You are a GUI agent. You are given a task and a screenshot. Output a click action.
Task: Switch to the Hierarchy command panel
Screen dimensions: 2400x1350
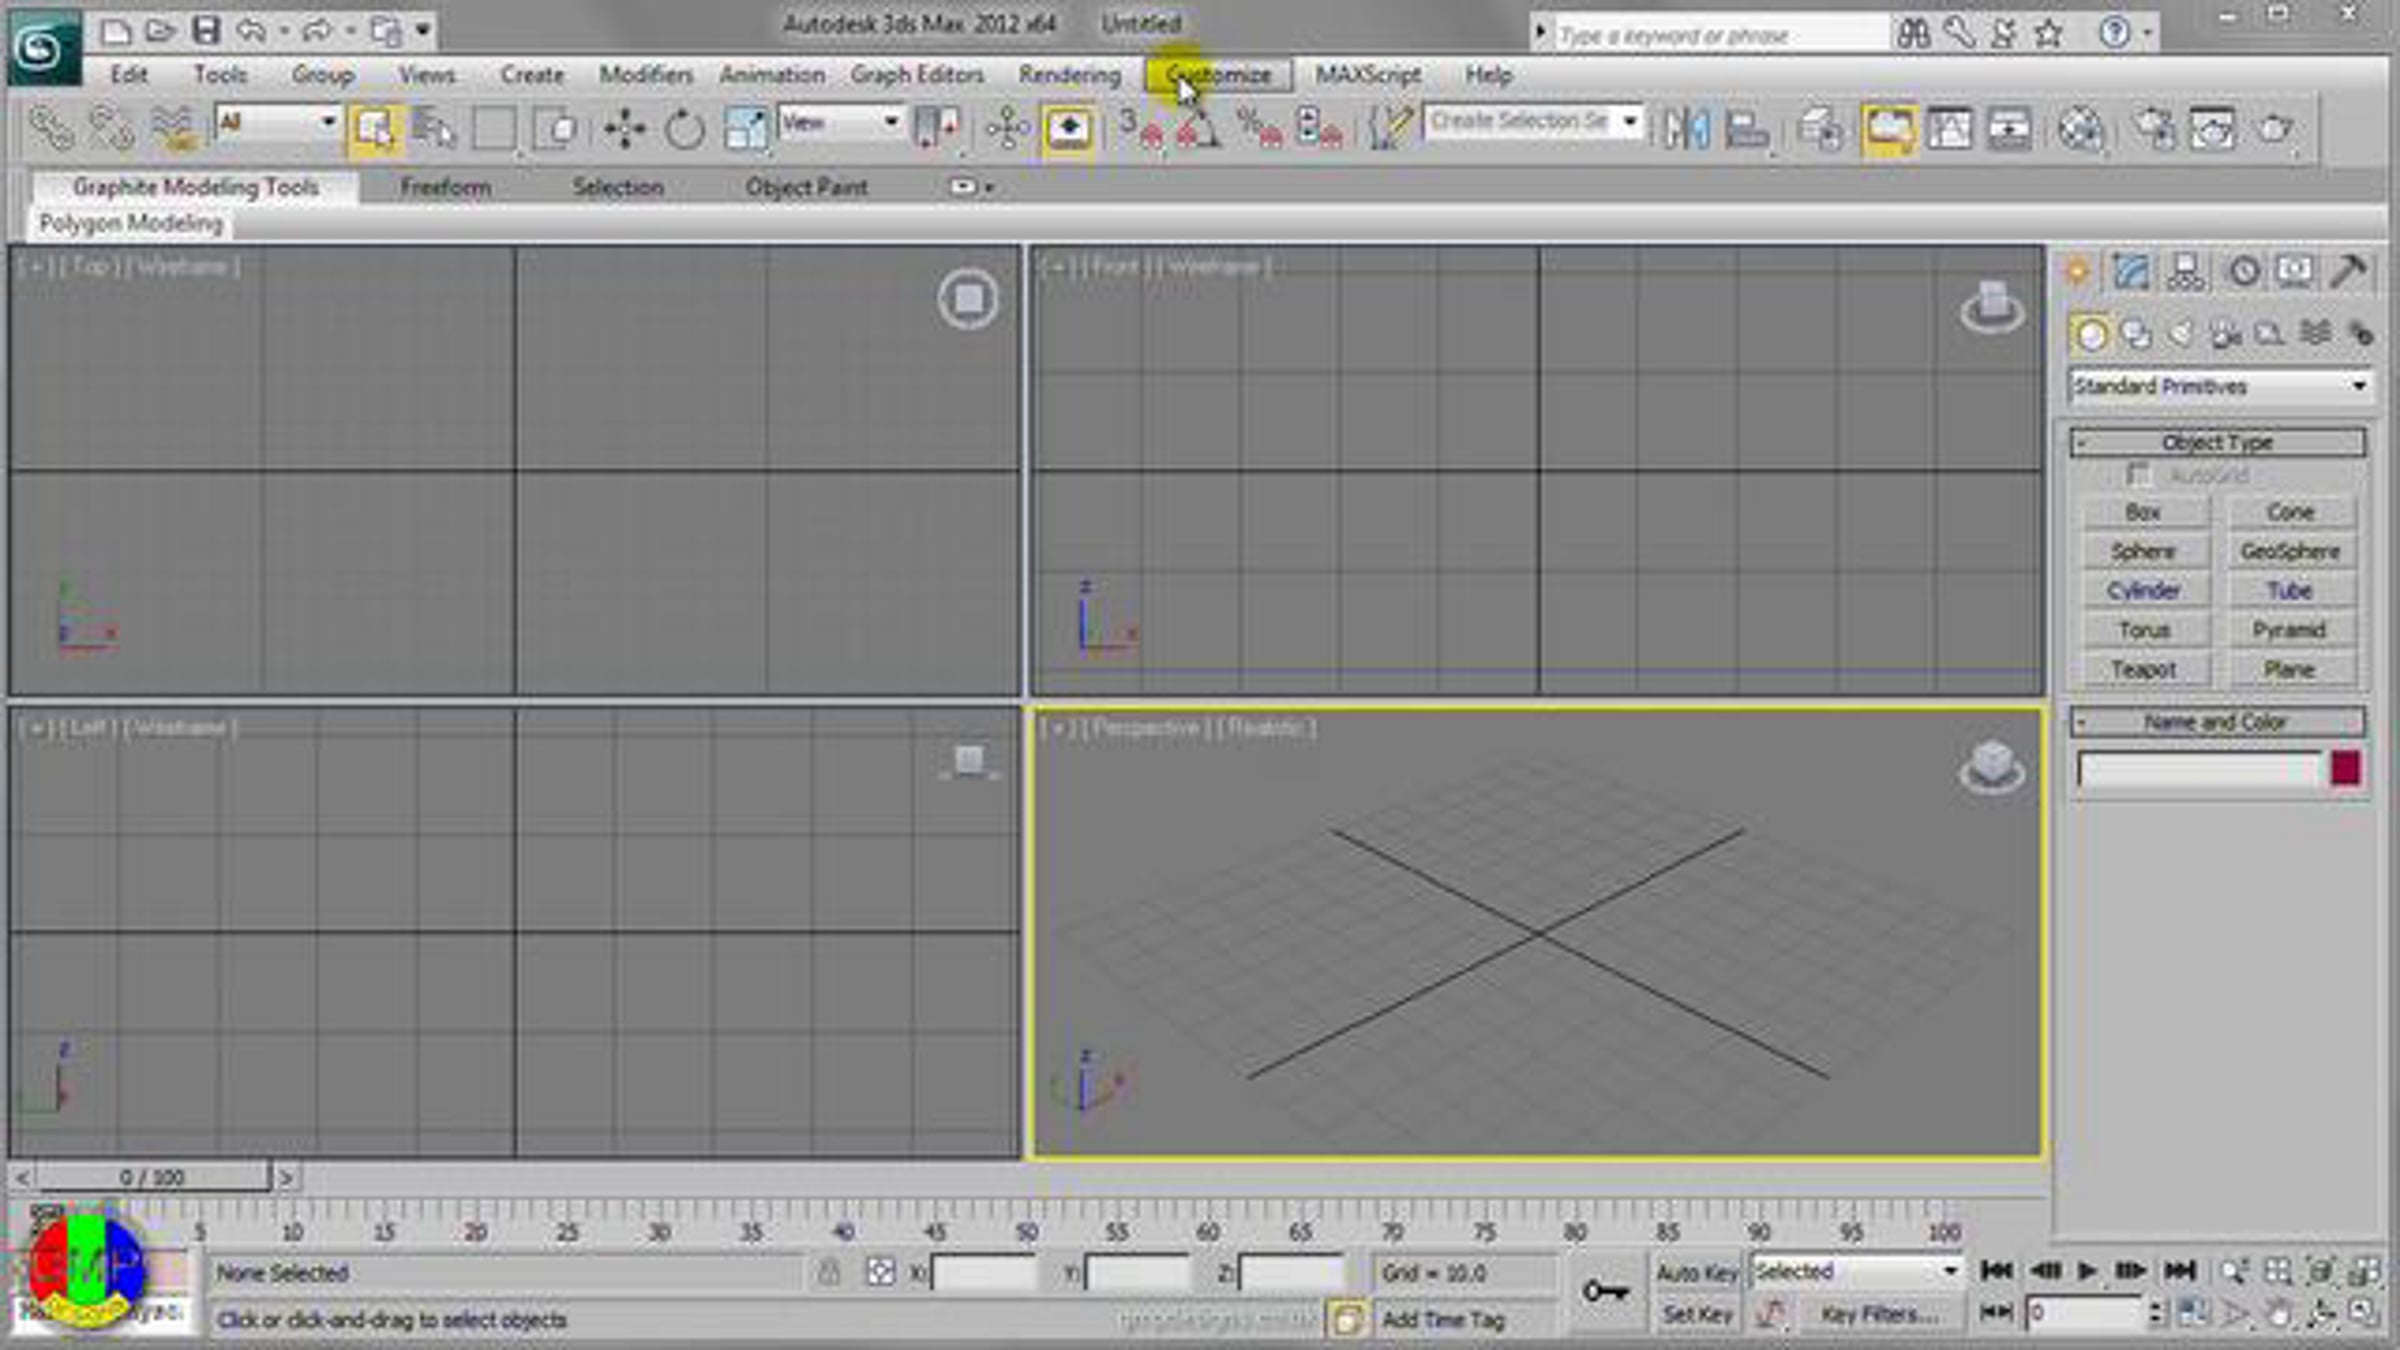[x=2186, y=271]
